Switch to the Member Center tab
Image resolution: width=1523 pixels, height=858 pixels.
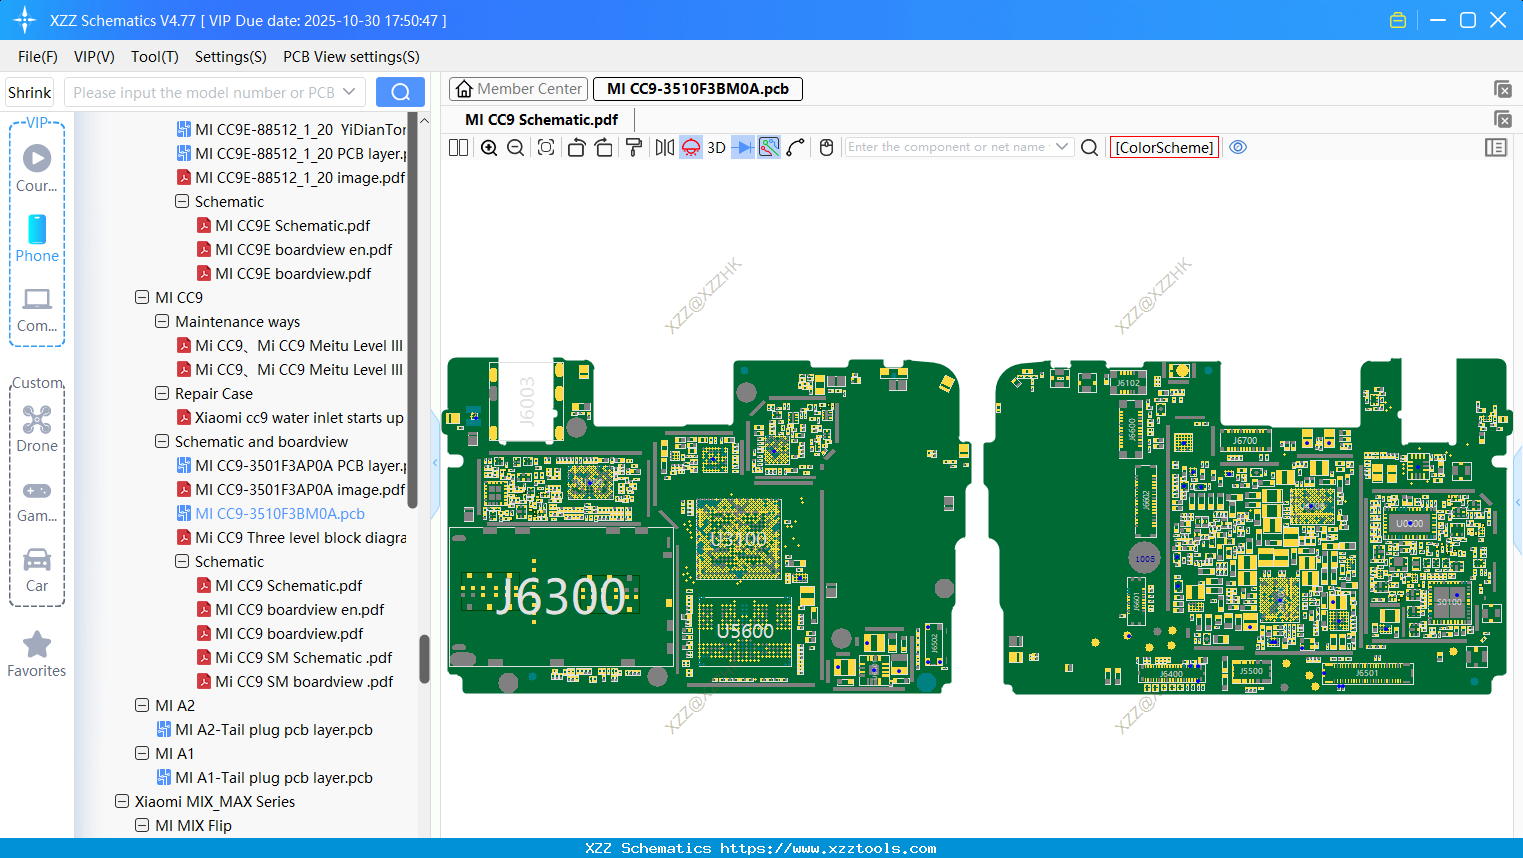pos(519,89)
